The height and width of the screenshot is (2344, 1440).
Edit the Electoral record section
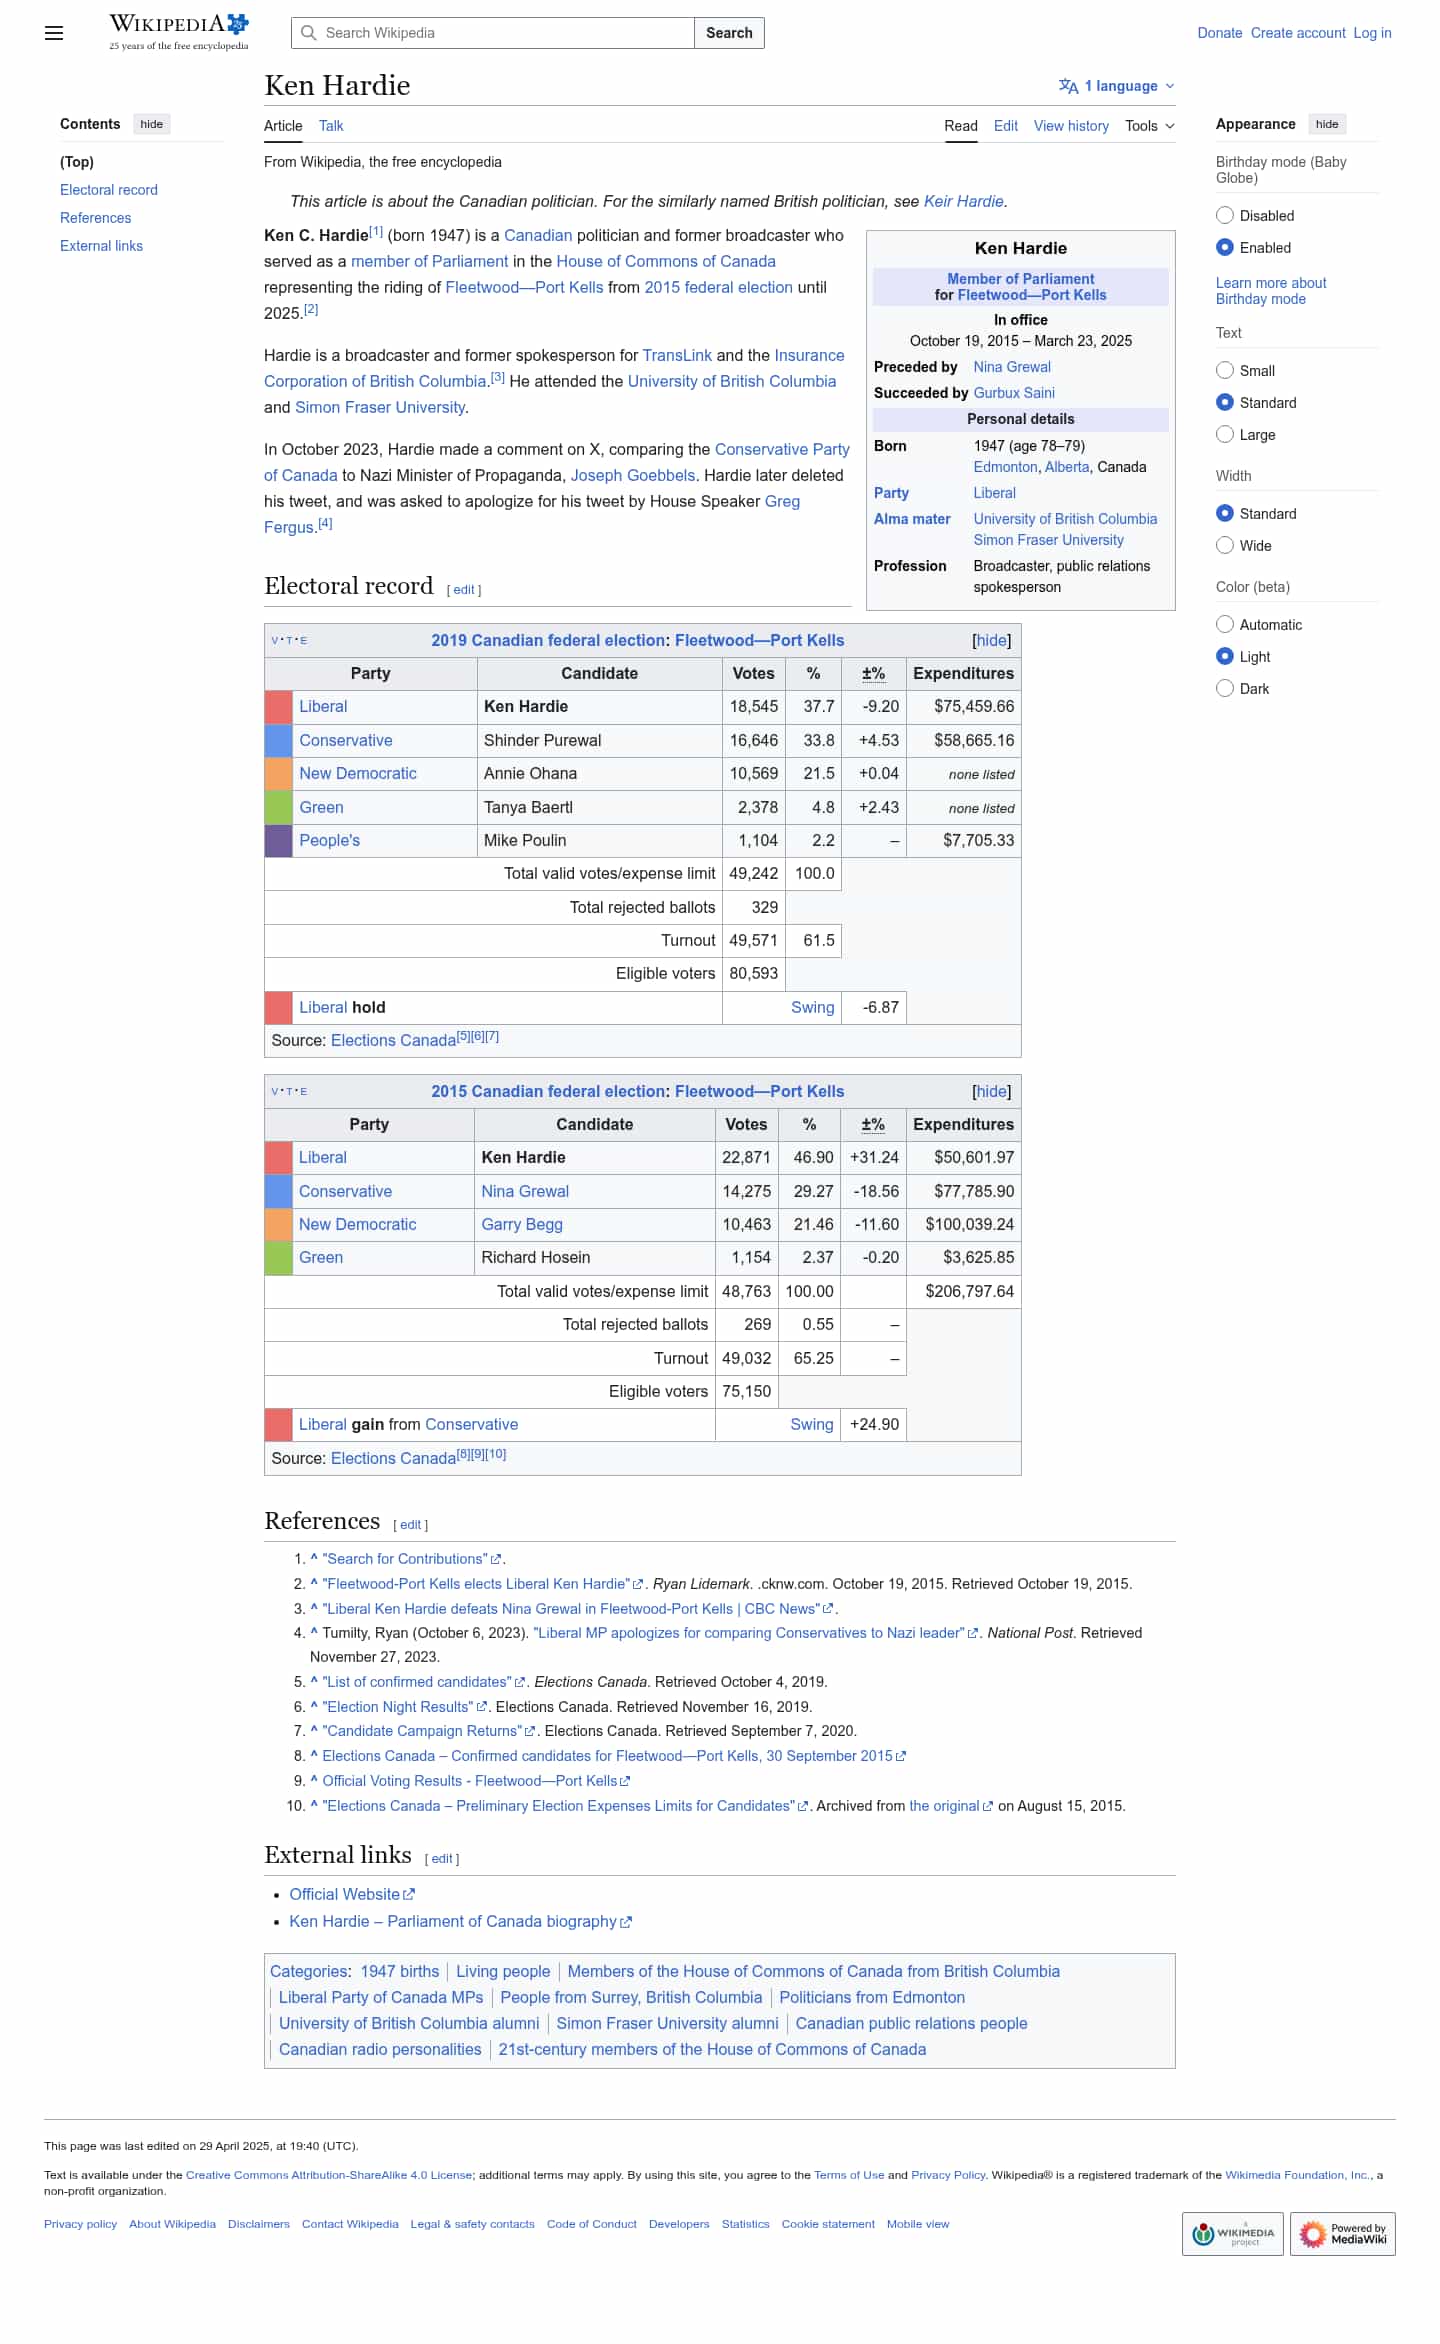click(x=464, y=590)
